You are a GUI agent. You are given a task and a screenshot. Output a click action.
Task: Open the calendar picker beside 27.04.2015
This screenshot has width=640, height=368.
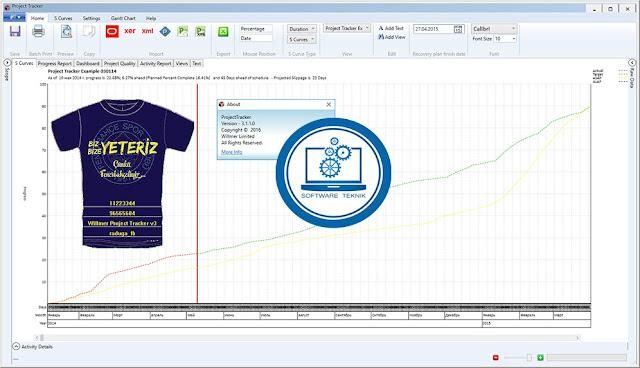(x=458, y=29)
